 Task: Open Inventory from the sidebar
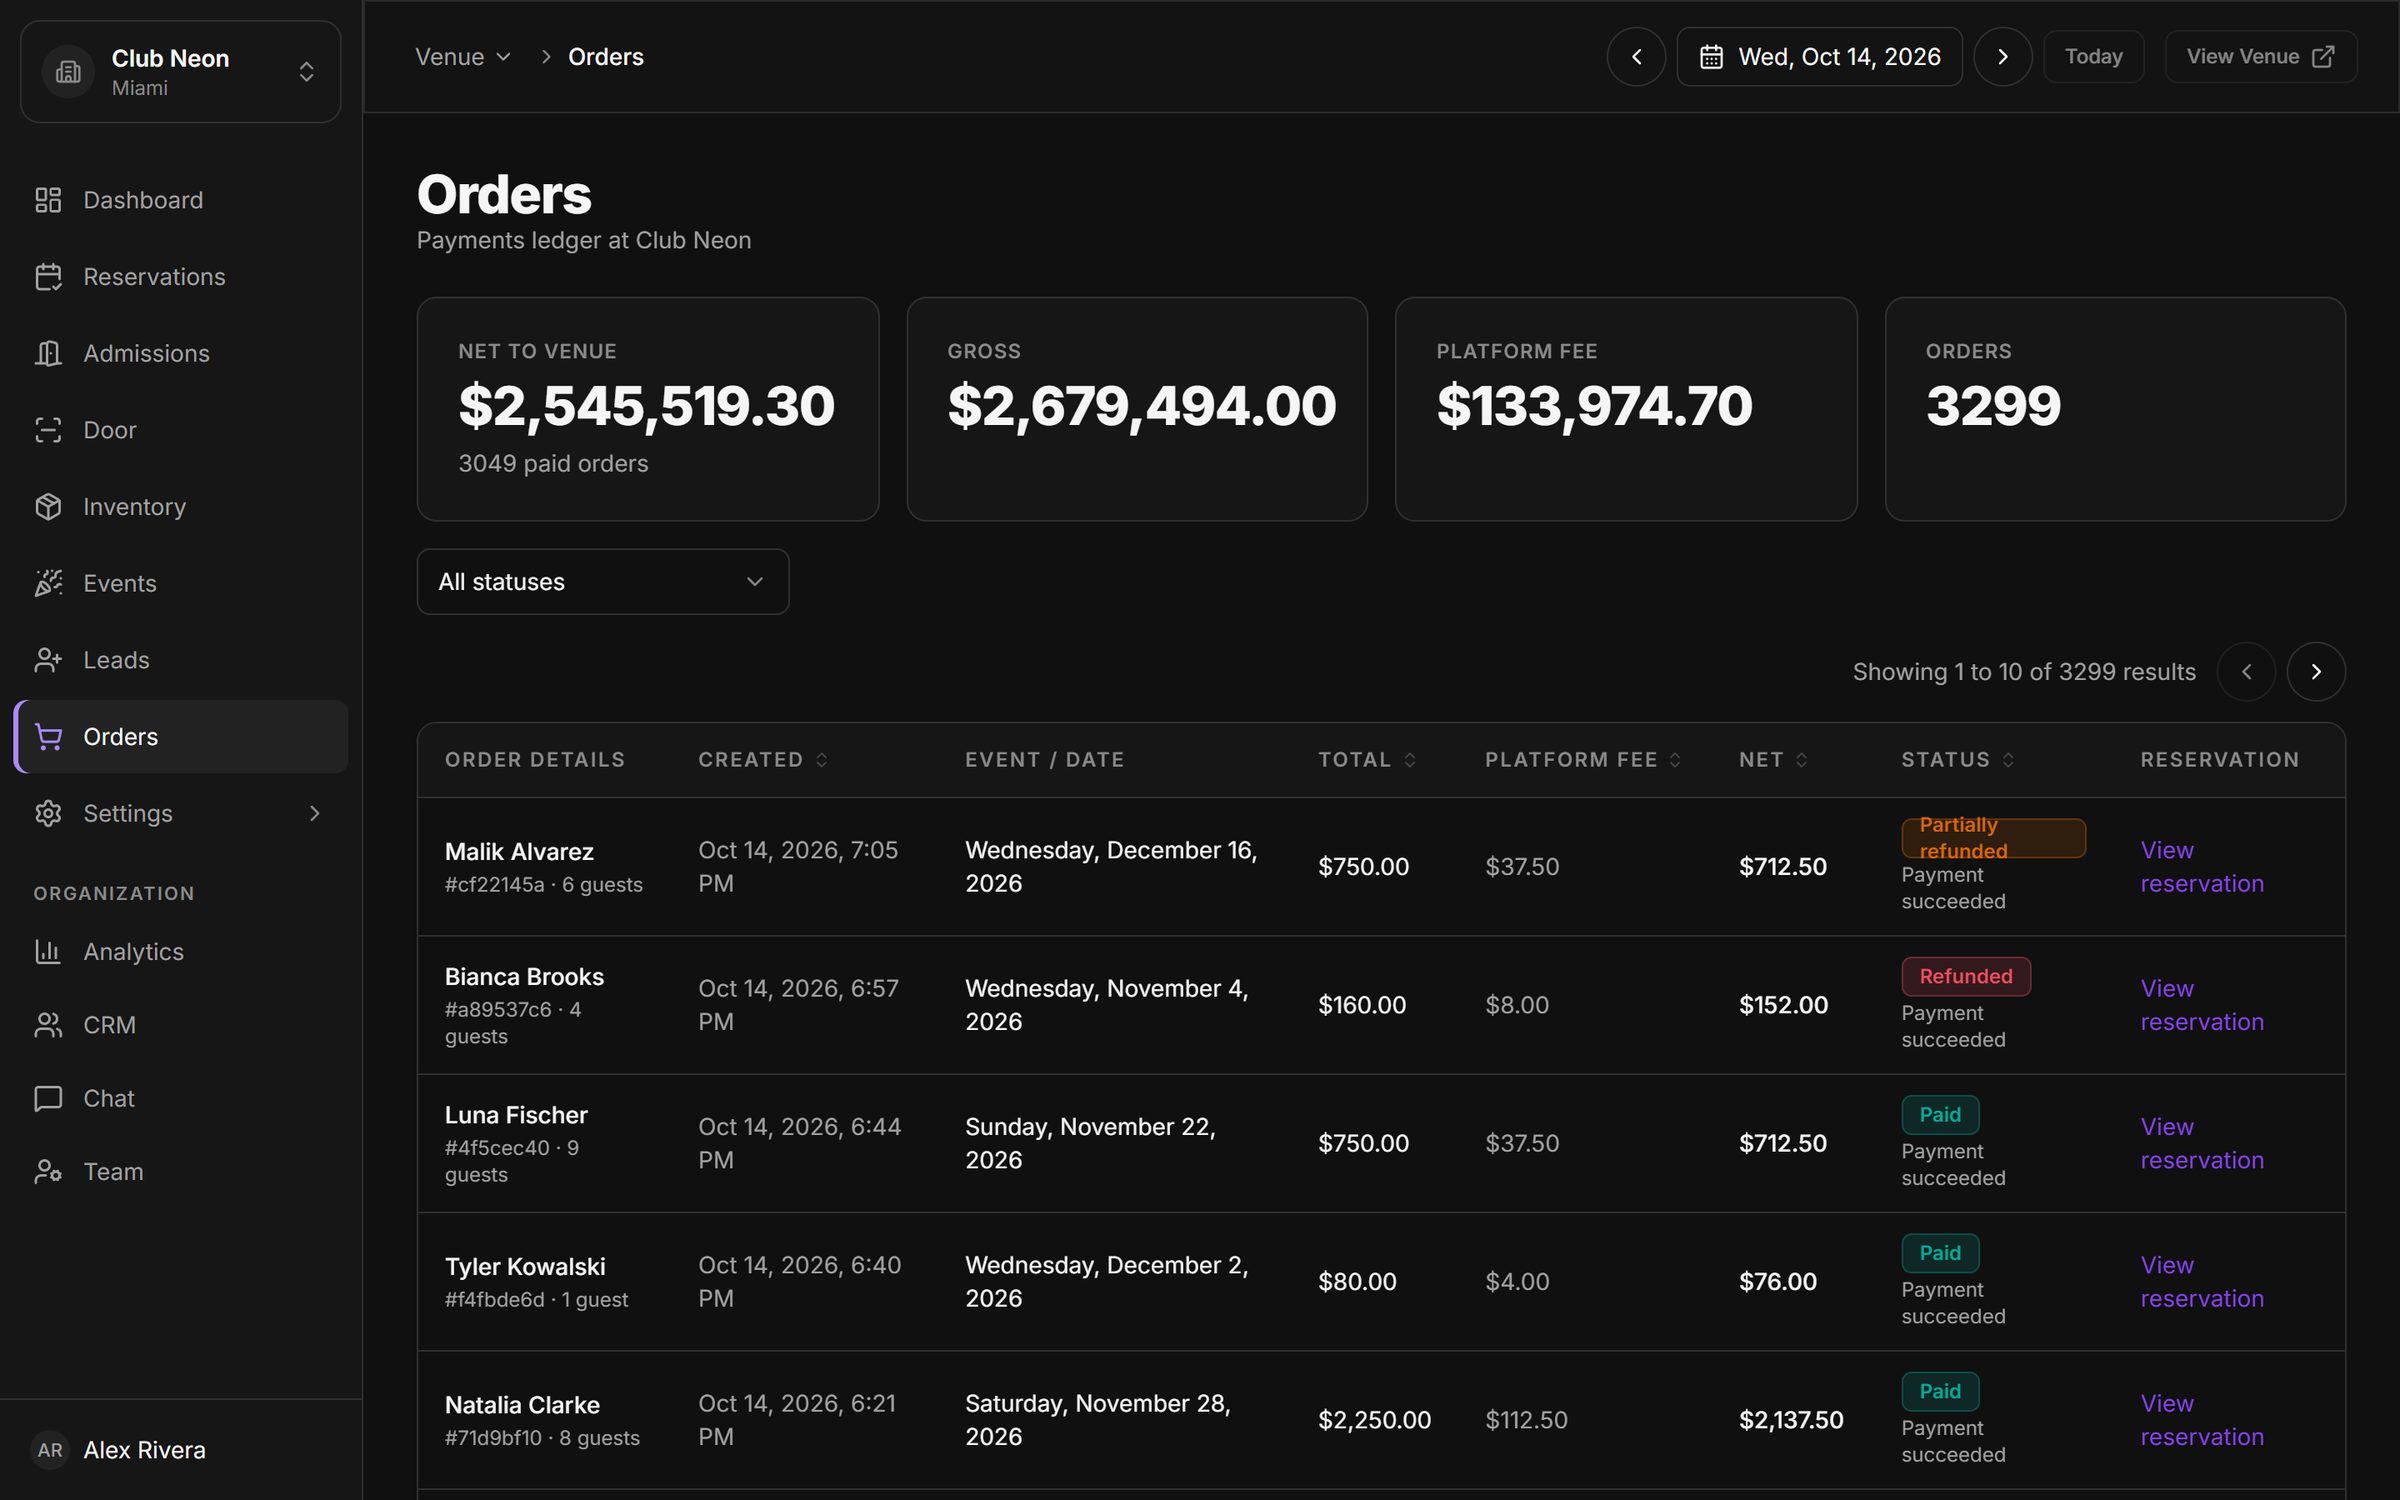click(180, 507)
